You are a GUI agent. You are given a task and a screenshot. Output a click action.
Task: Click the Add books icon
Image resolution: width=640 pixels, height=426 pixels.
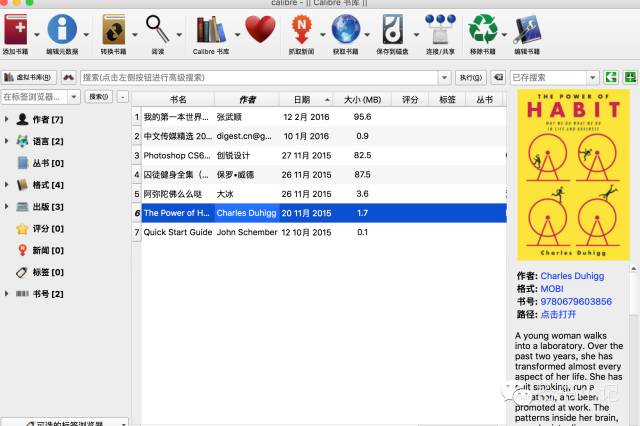16,29
